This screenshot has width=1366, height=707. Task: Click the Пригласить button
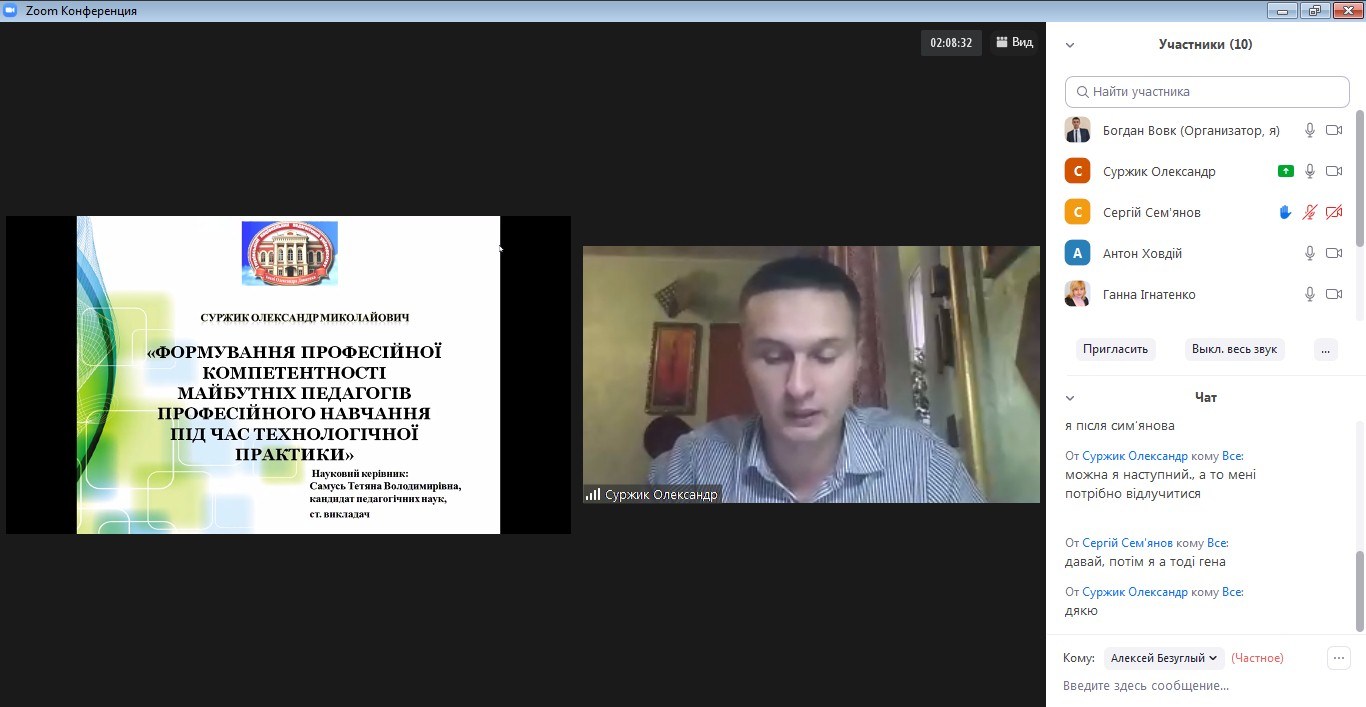[1115, 350]
